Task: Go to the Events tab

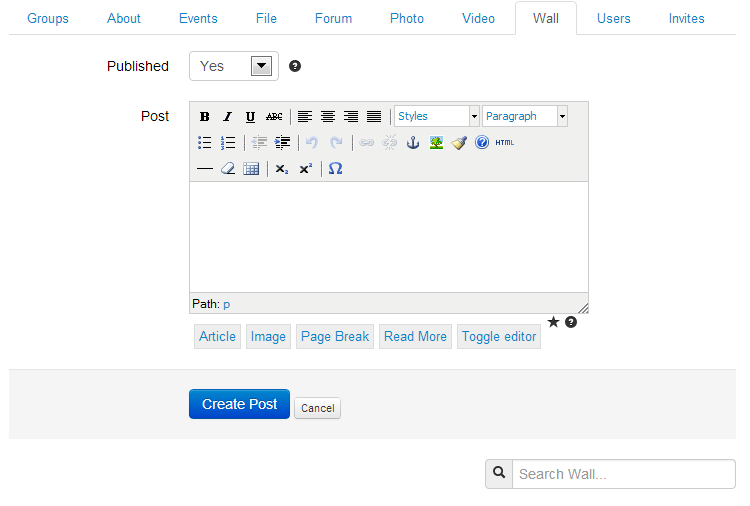Action: pyautogui.click(x=198, y=18)
